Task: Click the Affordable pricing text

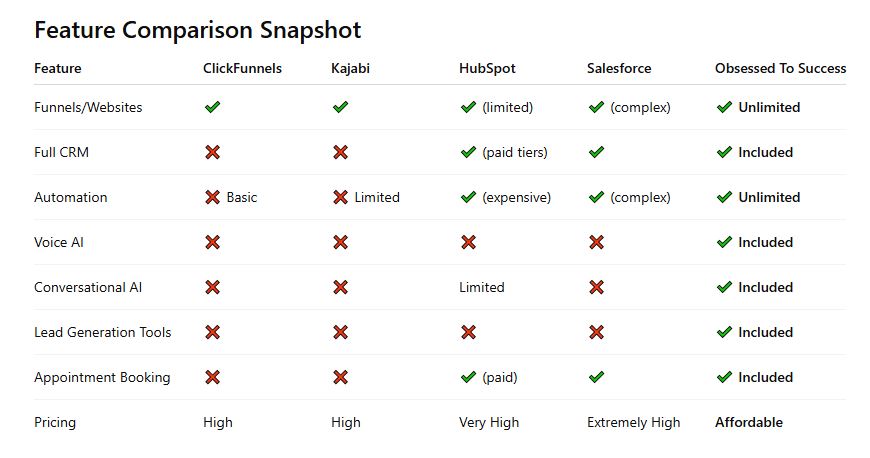Action: [748, 422]
